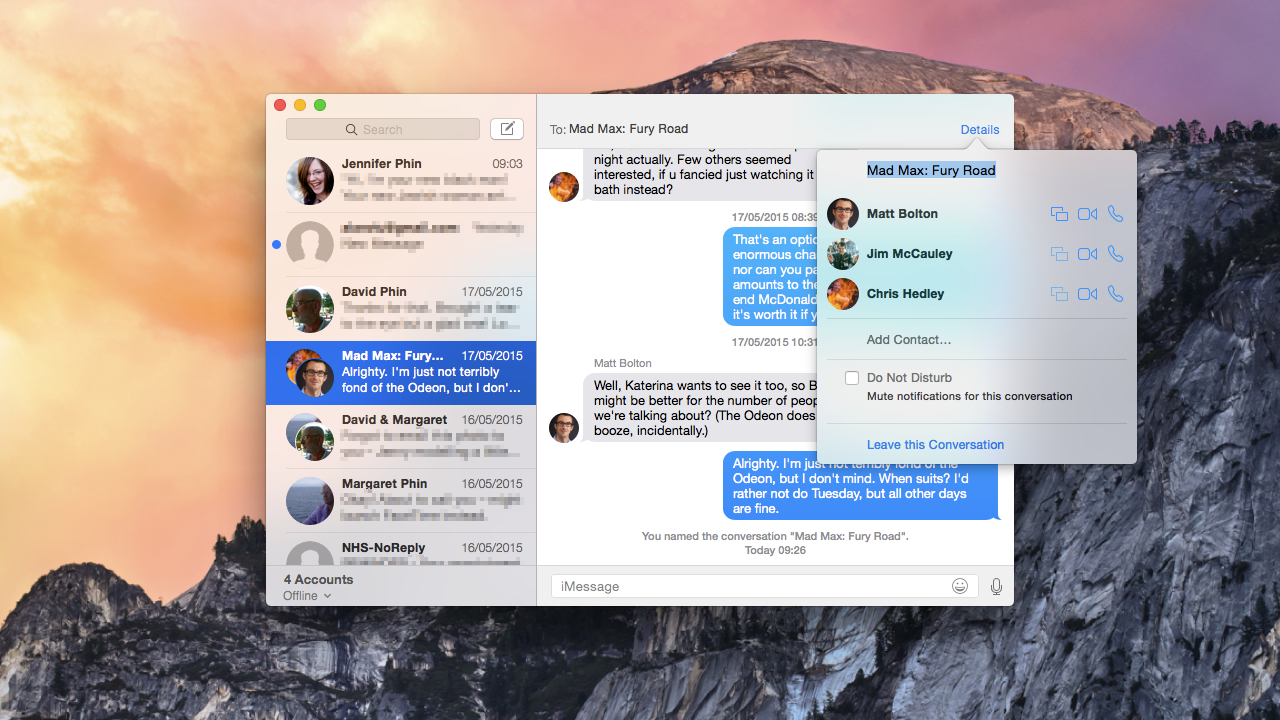Start screen share with Chris Hedley
1280x720 pixels.
point(1059,294)
